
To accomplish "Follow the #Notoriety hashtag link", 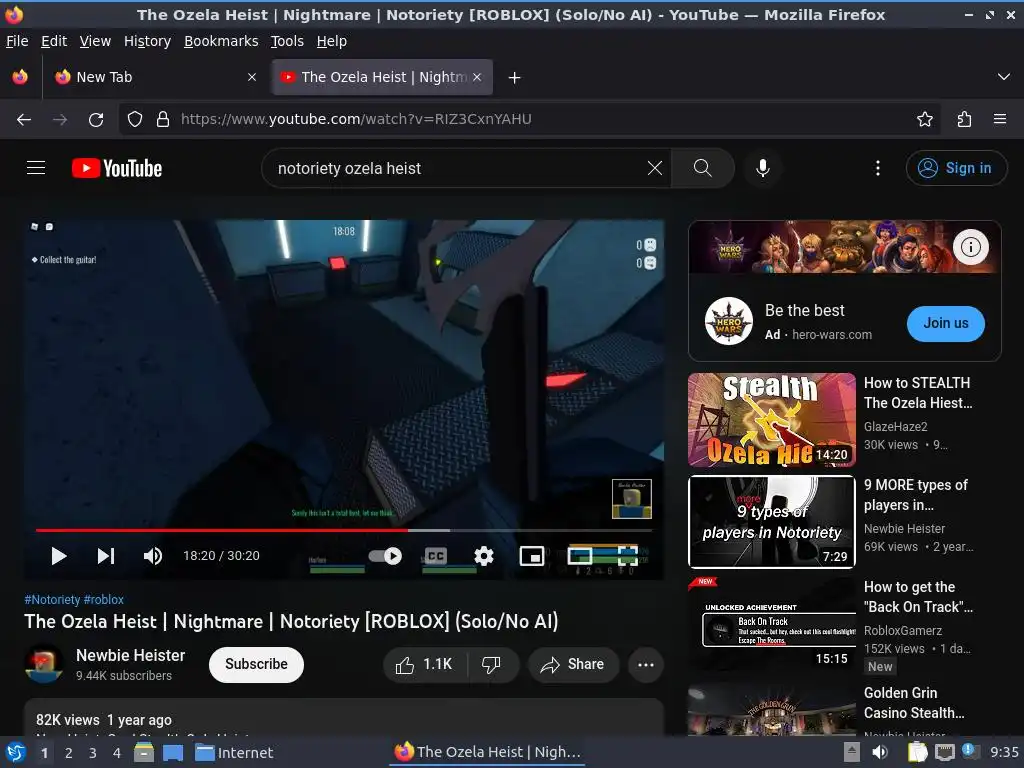I will pos(52,600).
